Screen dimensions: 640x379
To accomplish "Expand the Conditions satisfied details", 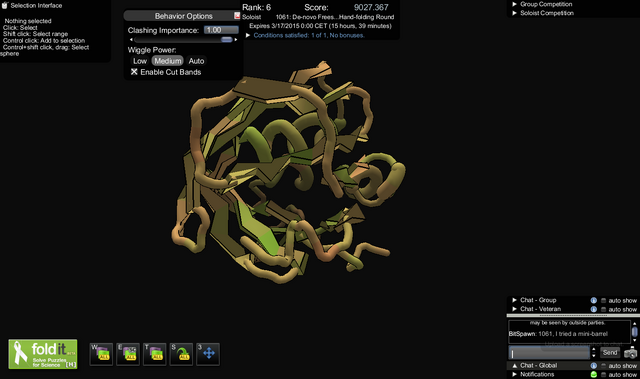I will pyautogui.click(x=248, y=35).
